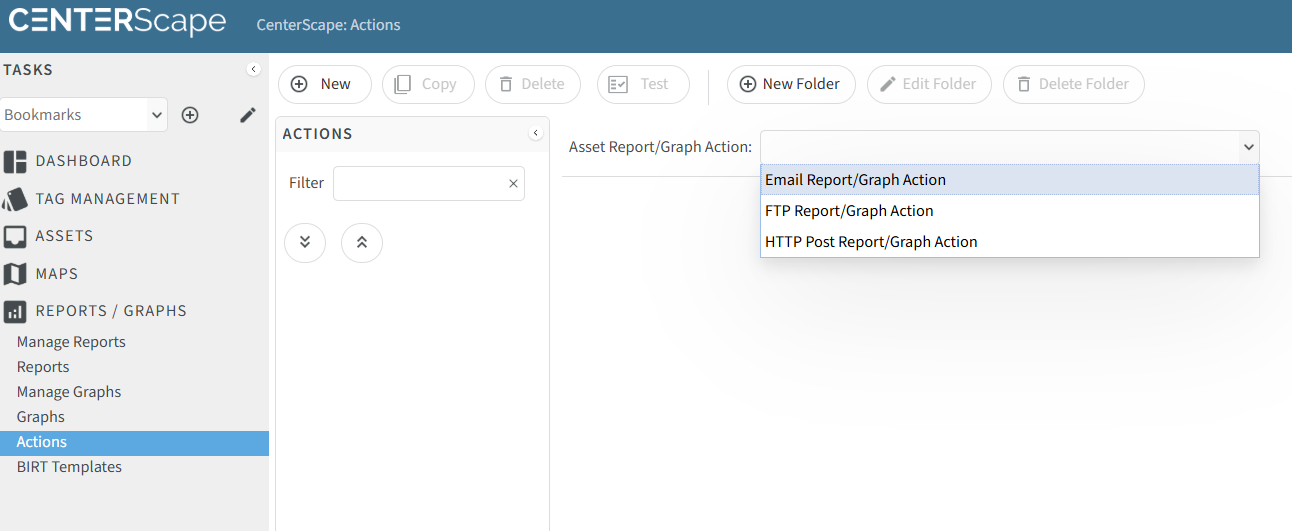Select Email Report/Graph Action option

coord(1009,180)
